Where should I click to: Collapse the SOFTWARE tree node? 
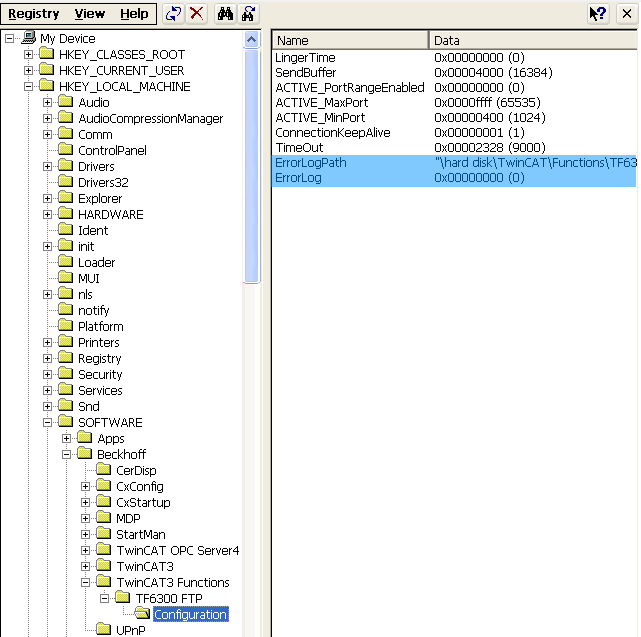(48, 422)
